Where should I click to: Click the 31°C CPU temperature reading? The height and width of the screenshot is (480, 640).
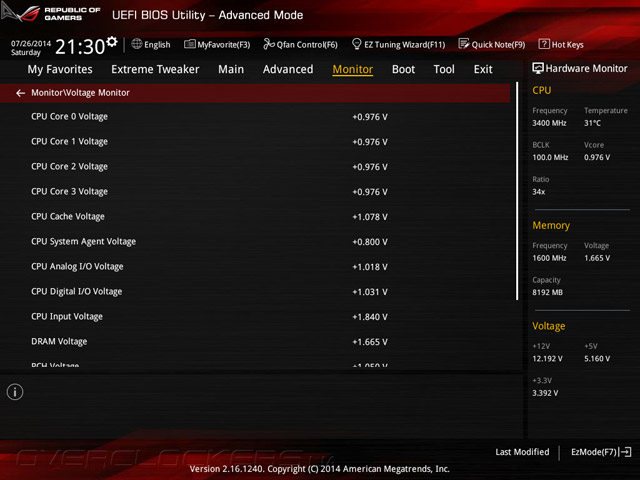click(592, 123)
